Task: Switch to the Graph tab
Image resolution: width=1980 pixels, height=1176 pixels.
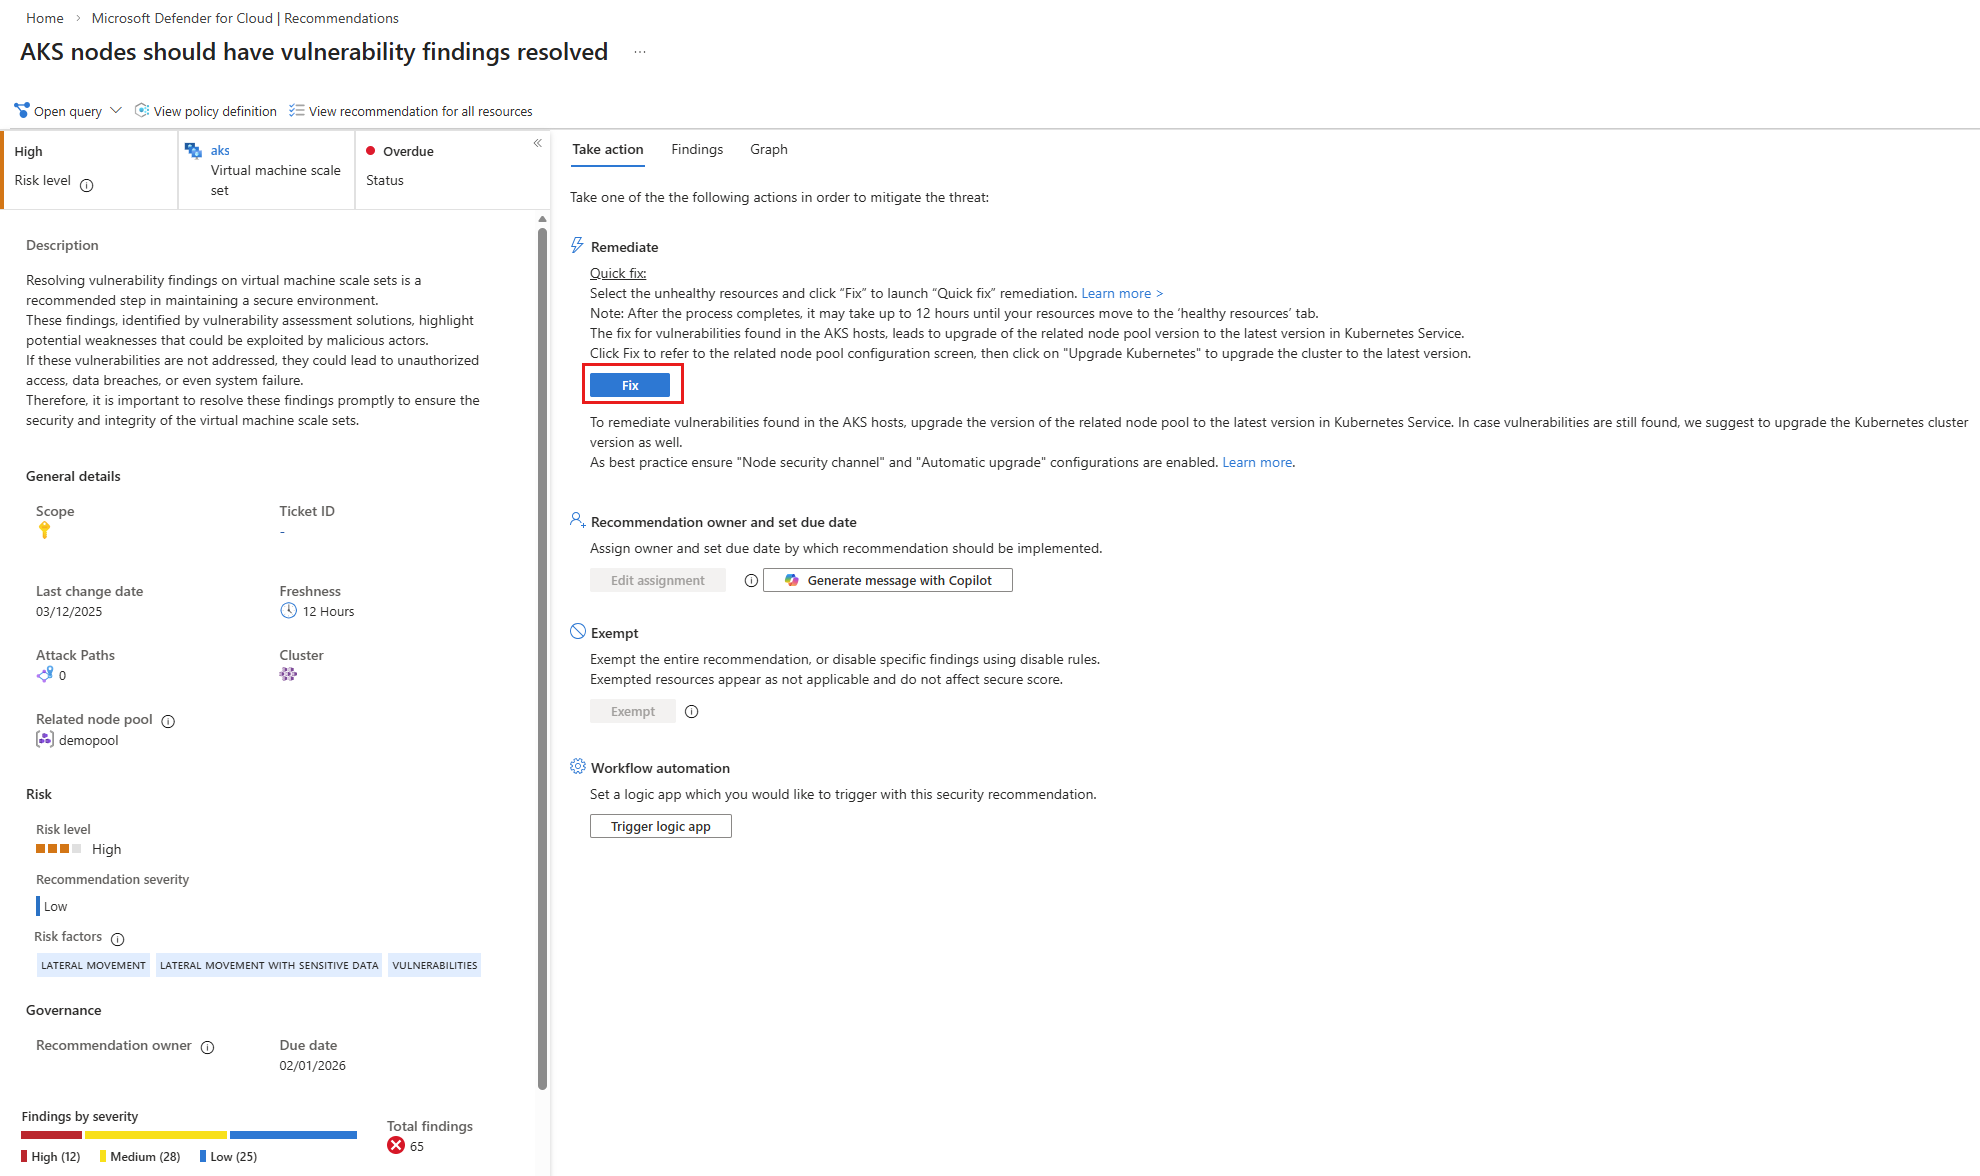Action: pyautogui.click(x=769, y=149)
